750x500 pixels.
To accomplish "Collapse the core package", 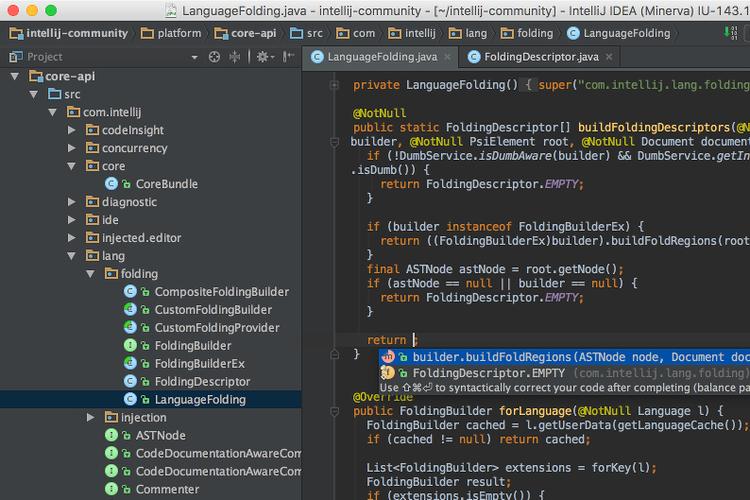I will 72,166.
